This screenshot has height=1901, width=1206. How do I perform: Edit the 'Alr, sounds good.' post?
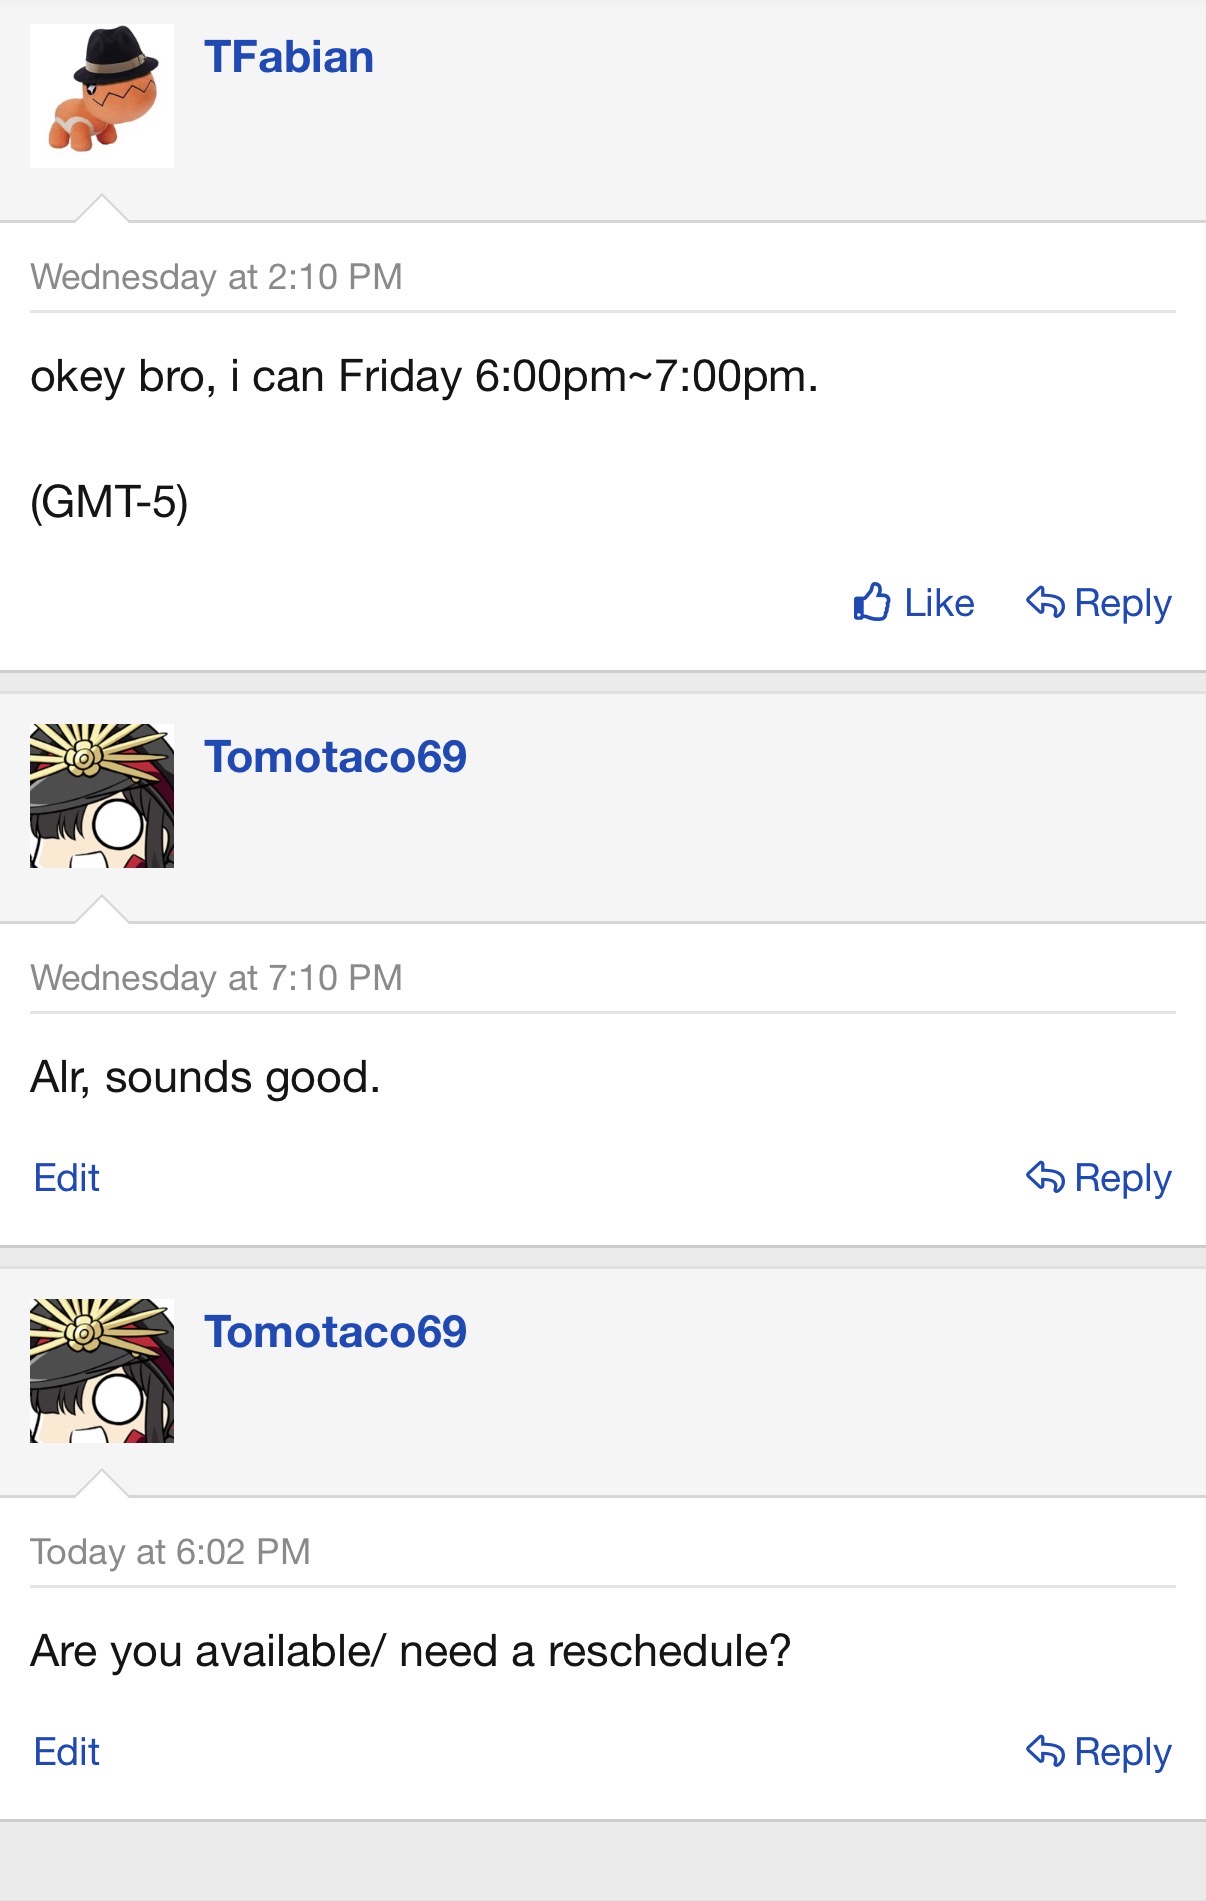coord(67,1178)
